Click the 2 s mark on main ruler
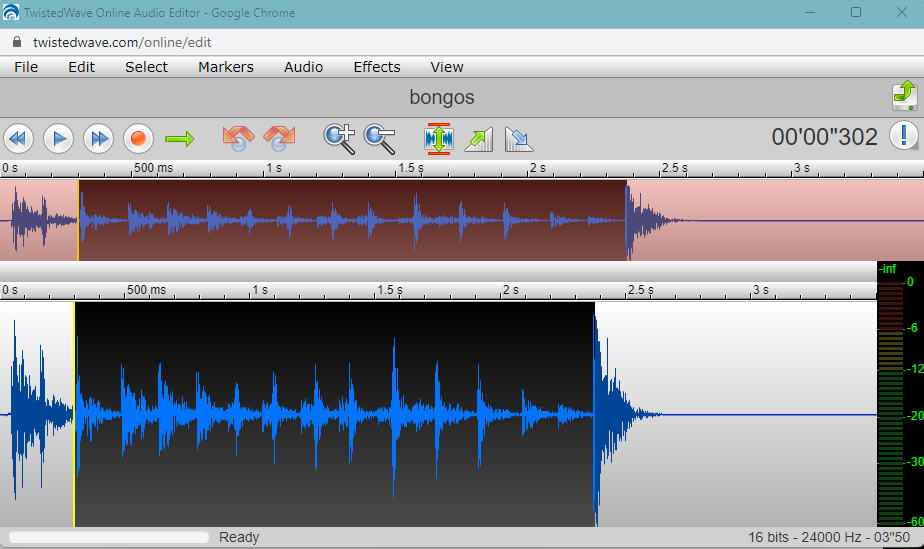 [510, 290]
